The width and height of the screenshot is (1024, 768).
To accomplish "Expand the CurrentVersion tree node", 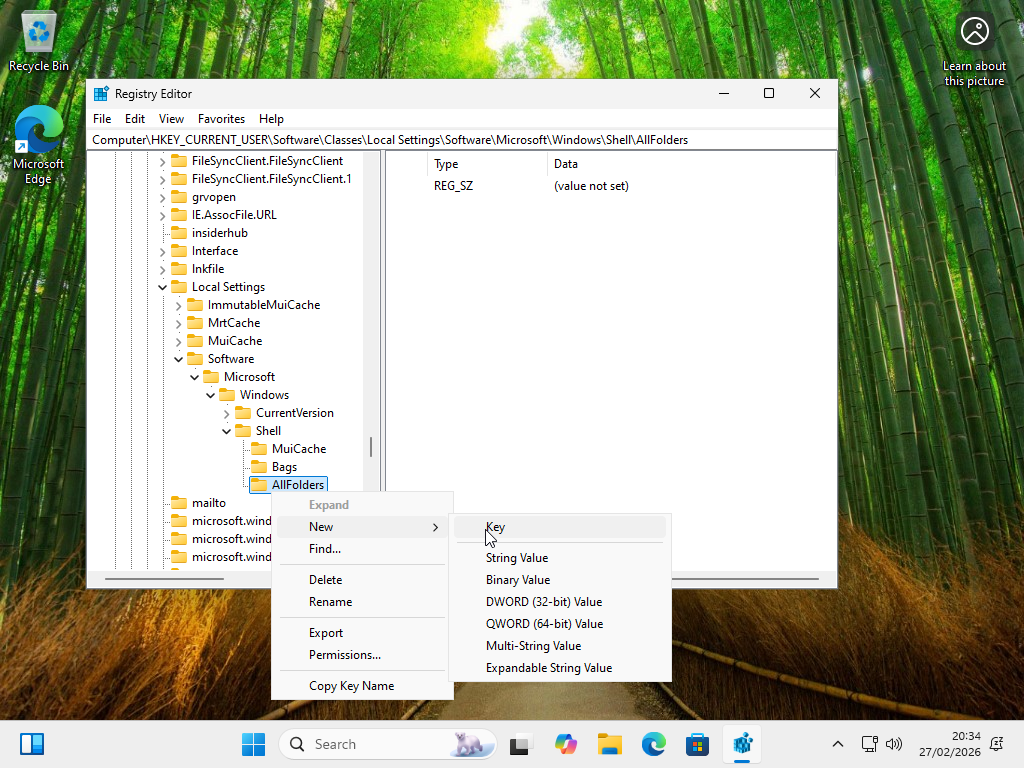I will point(227,413).
